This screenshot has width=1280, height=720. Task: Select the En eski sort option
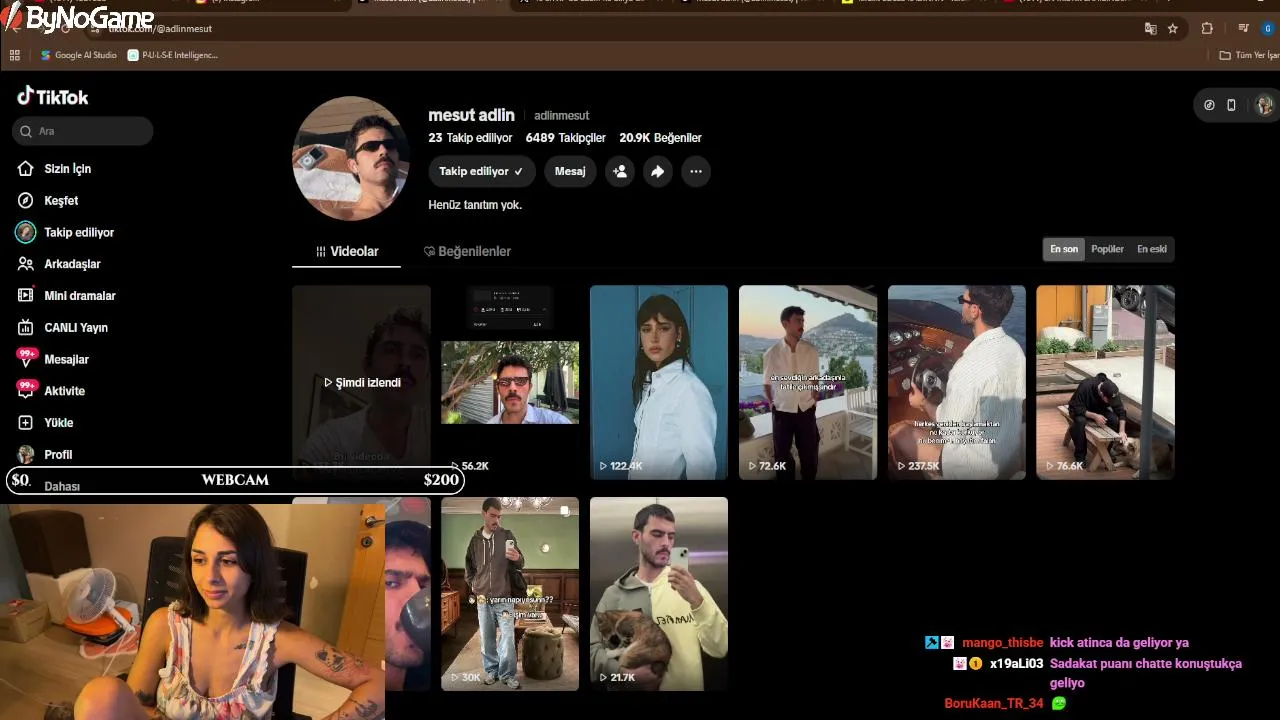(1152, 249)
